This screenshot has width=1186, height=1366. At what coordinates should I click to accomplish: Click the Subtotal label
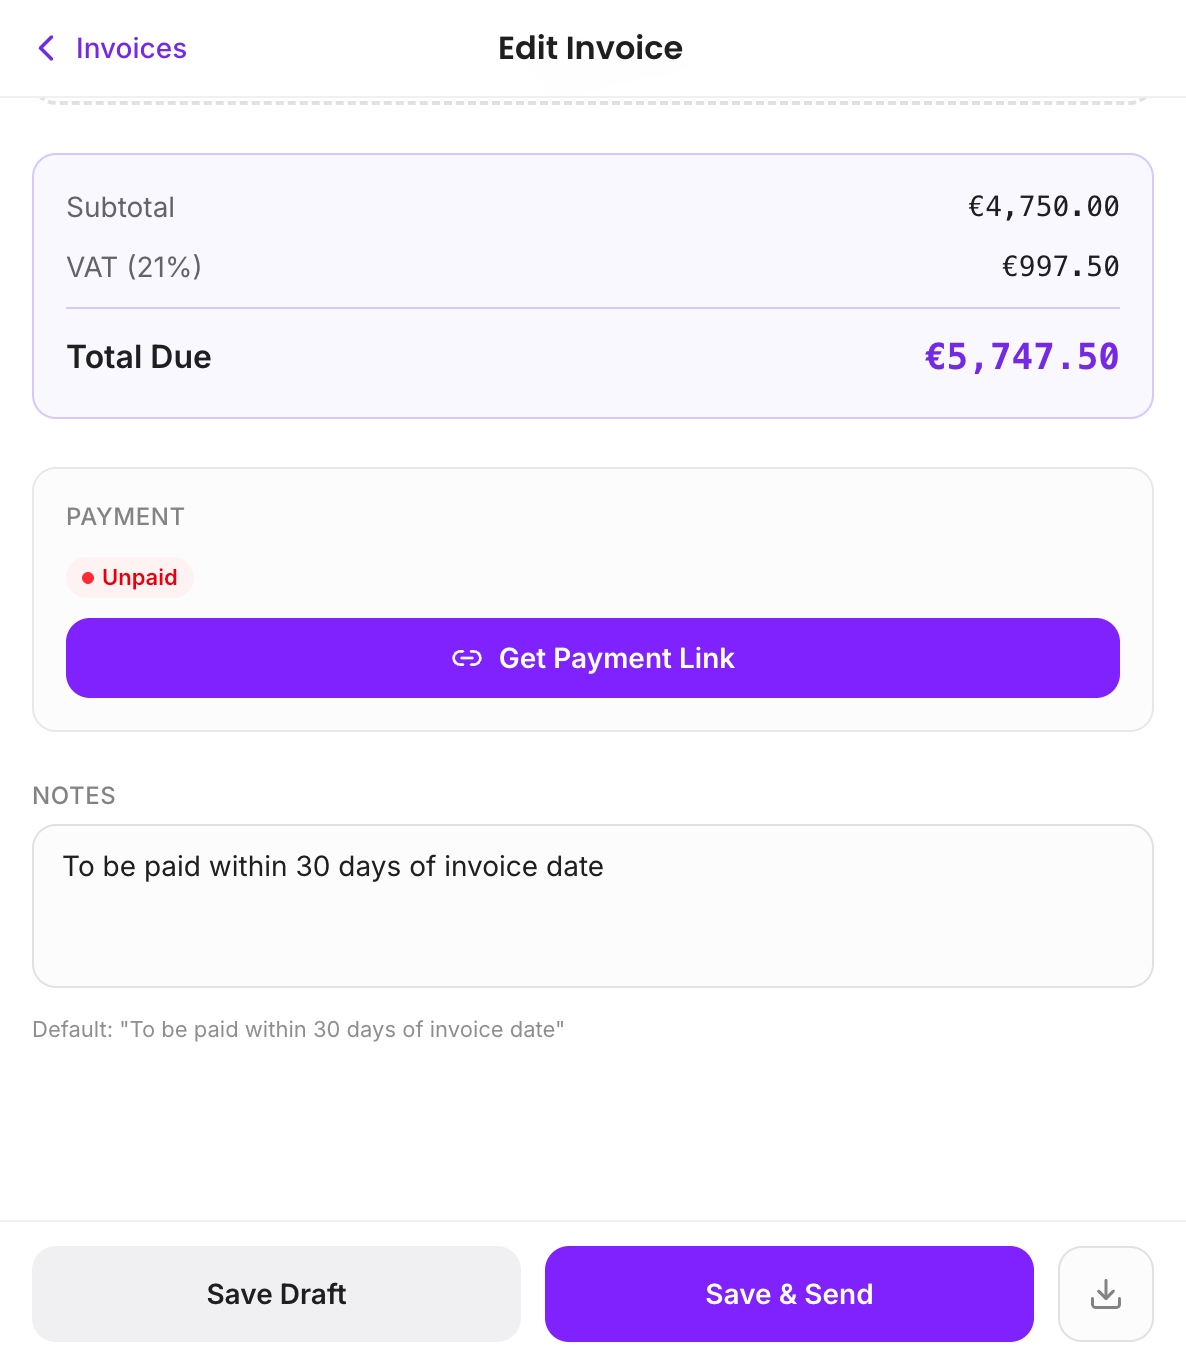120,207
